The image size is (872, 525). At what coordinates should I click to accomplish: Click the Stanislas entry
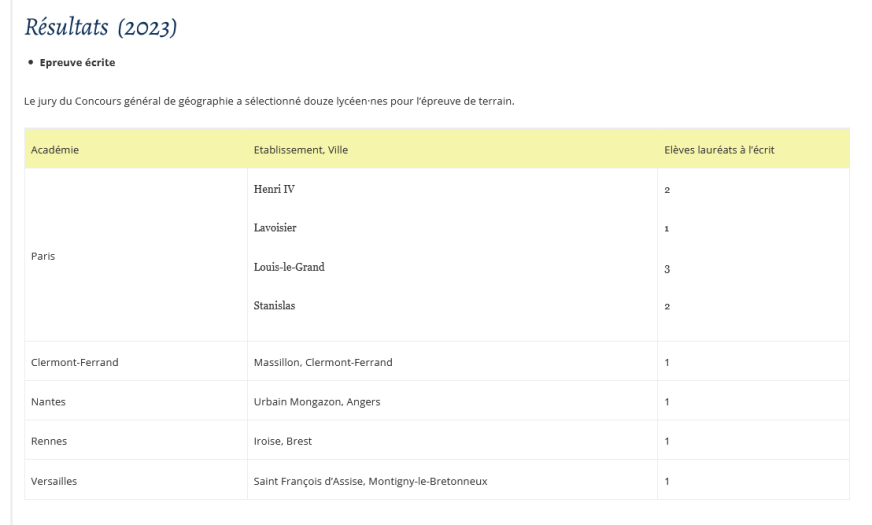[x=274, y=305]
